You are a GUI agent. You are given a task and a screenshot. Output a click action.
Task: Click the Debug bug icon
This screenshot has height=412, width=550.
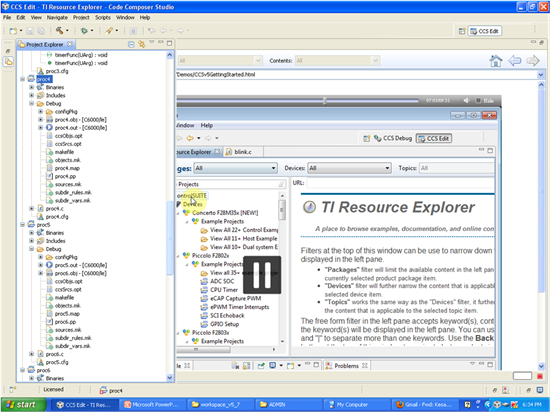tap(84, 31)
